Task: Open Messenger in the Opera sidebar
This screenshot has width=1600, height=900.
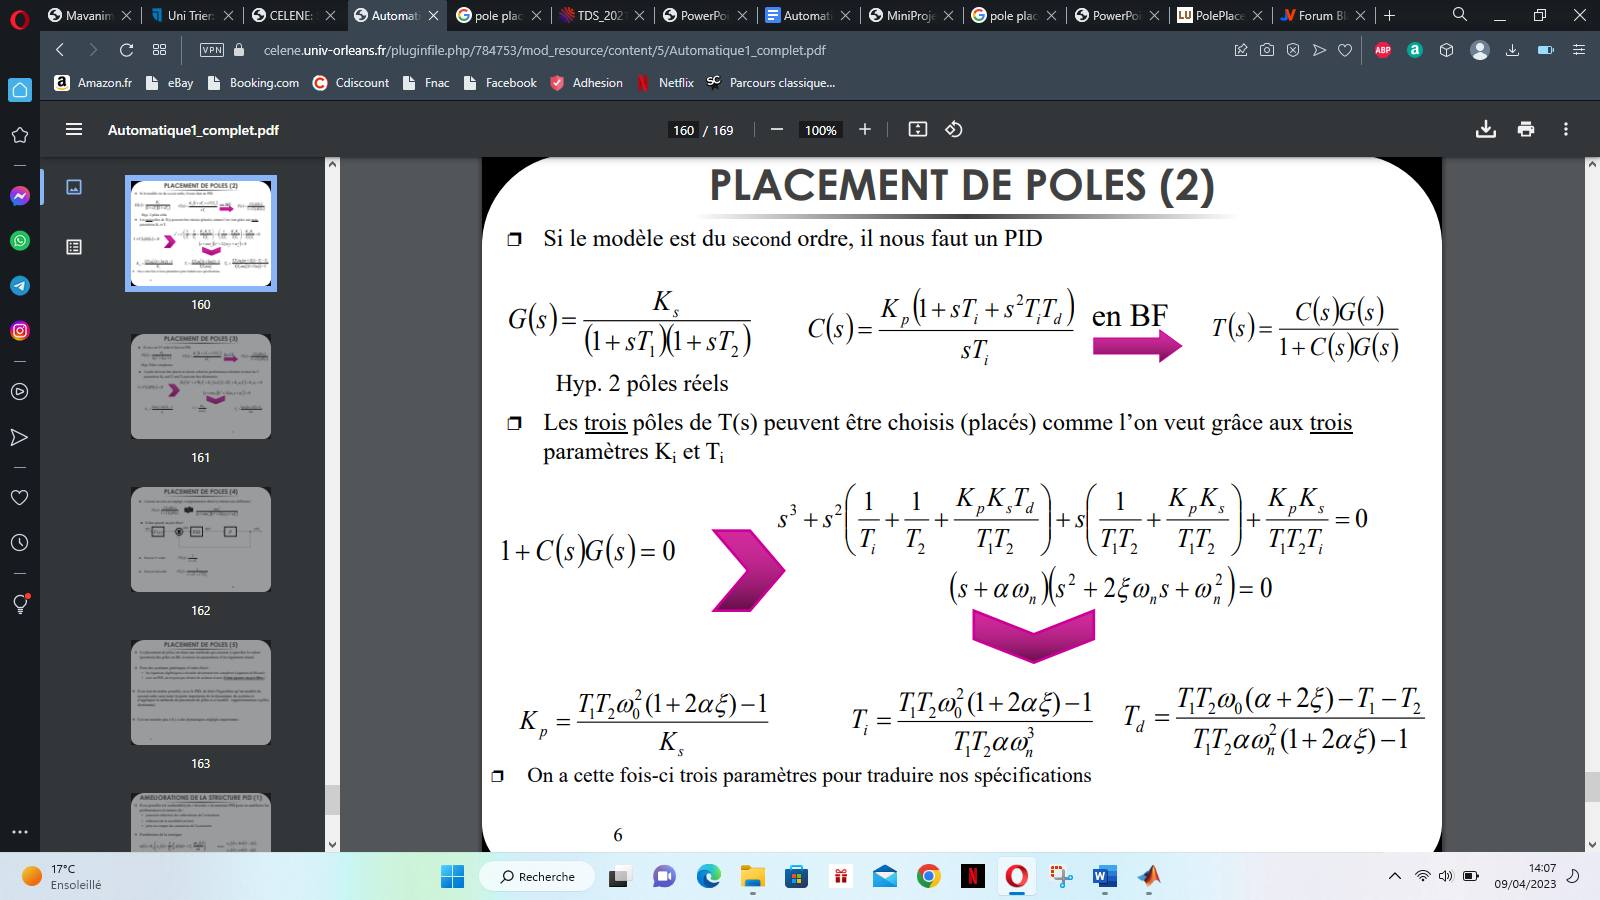Action: point(20,196)
